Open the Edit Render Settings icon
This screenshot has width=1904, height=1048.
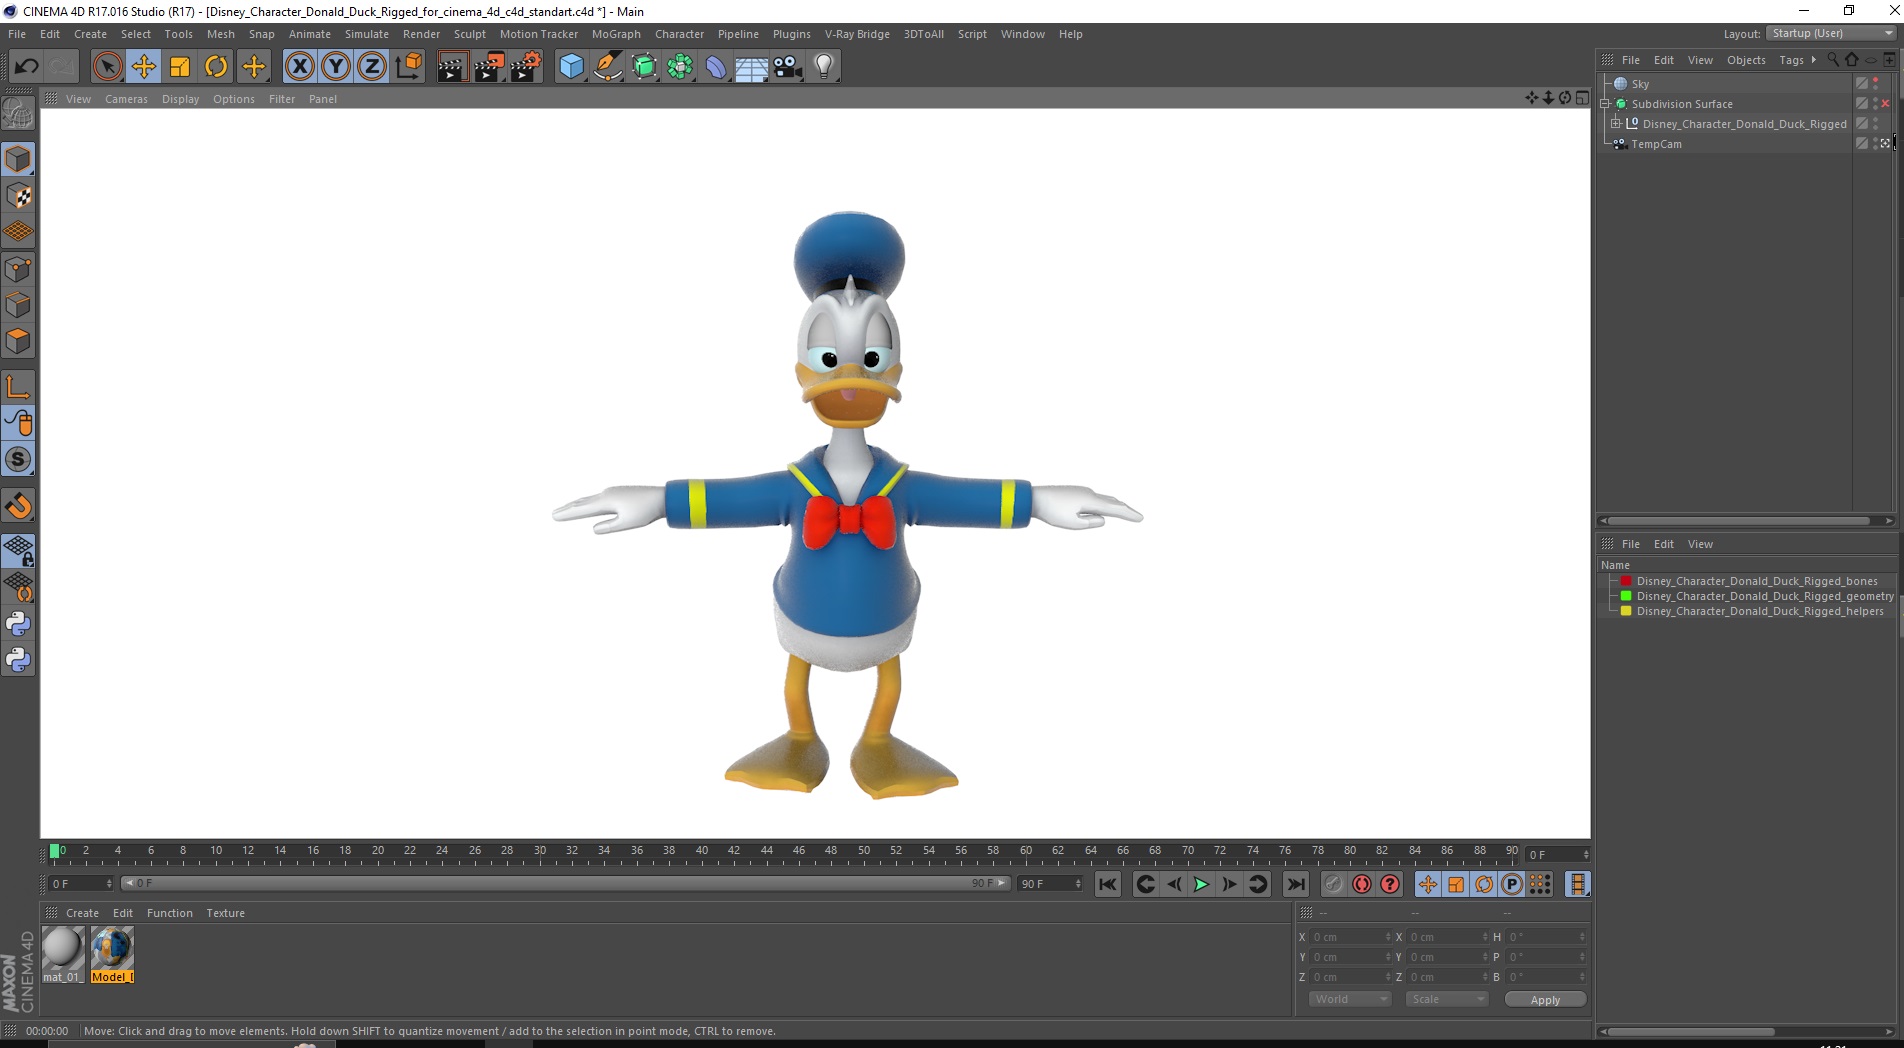pyautogui.click(x=526, y=67)
